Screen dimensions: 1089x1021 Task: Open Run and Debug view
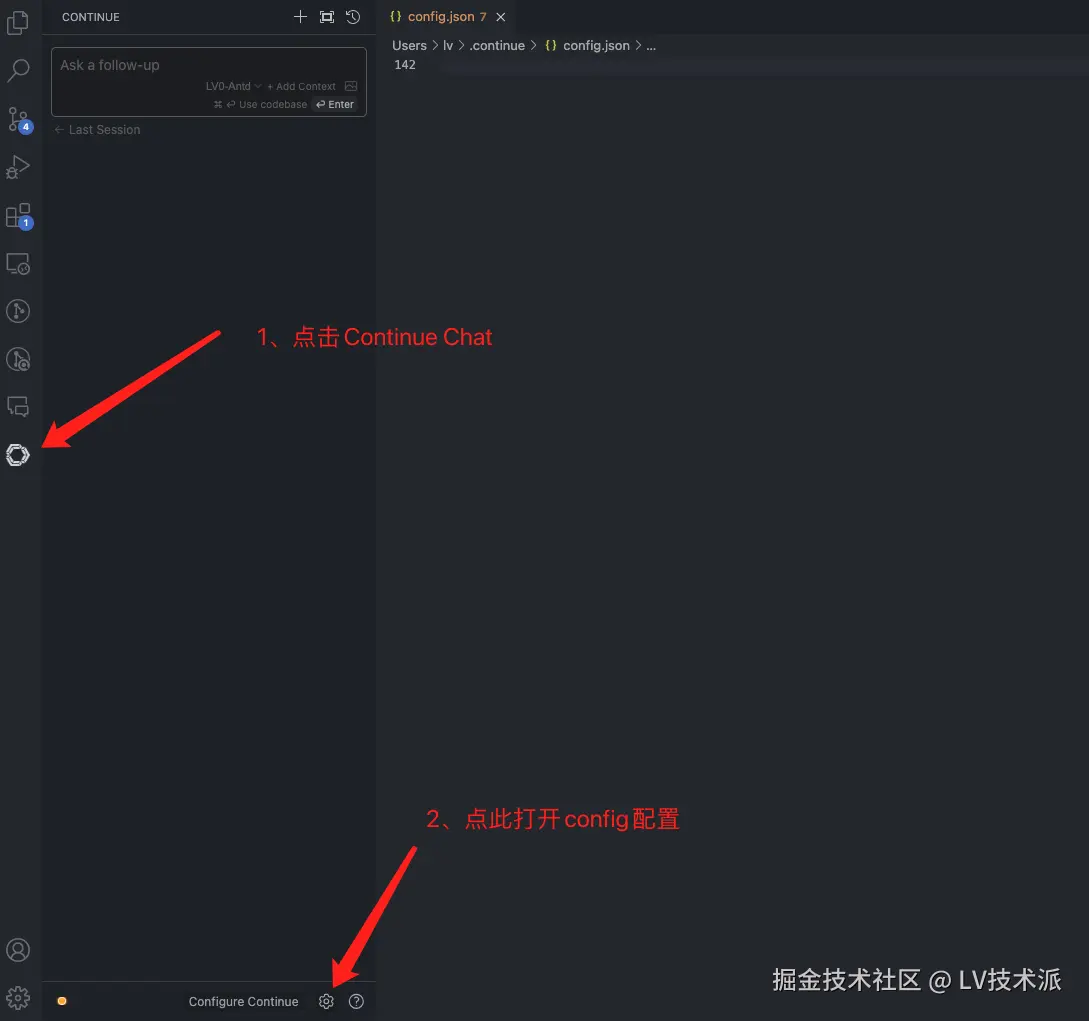(x=18, y=167)
